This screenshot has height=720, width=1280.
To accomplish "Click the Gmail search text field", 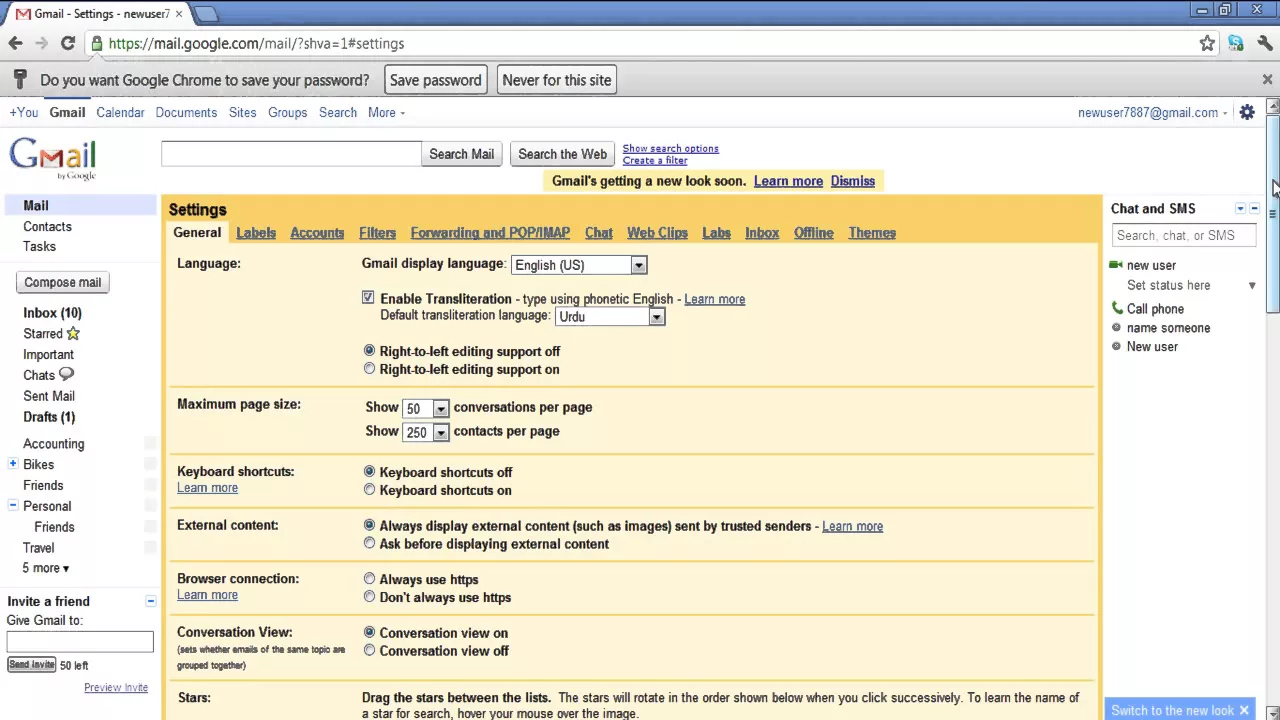I will tap(291, 153).
